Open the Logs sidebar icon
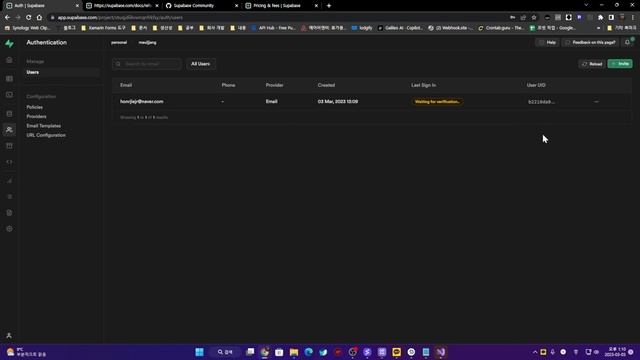 [9, 197]
